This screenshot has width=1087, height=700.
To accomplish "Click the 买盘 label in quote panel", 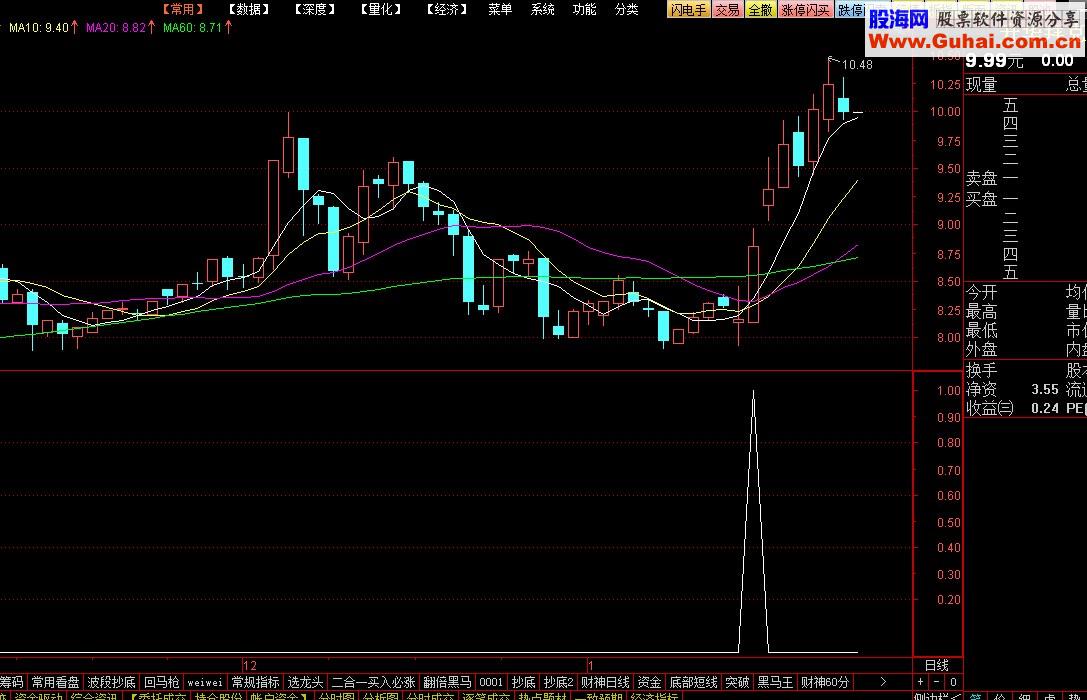I will tap(982, 199).
